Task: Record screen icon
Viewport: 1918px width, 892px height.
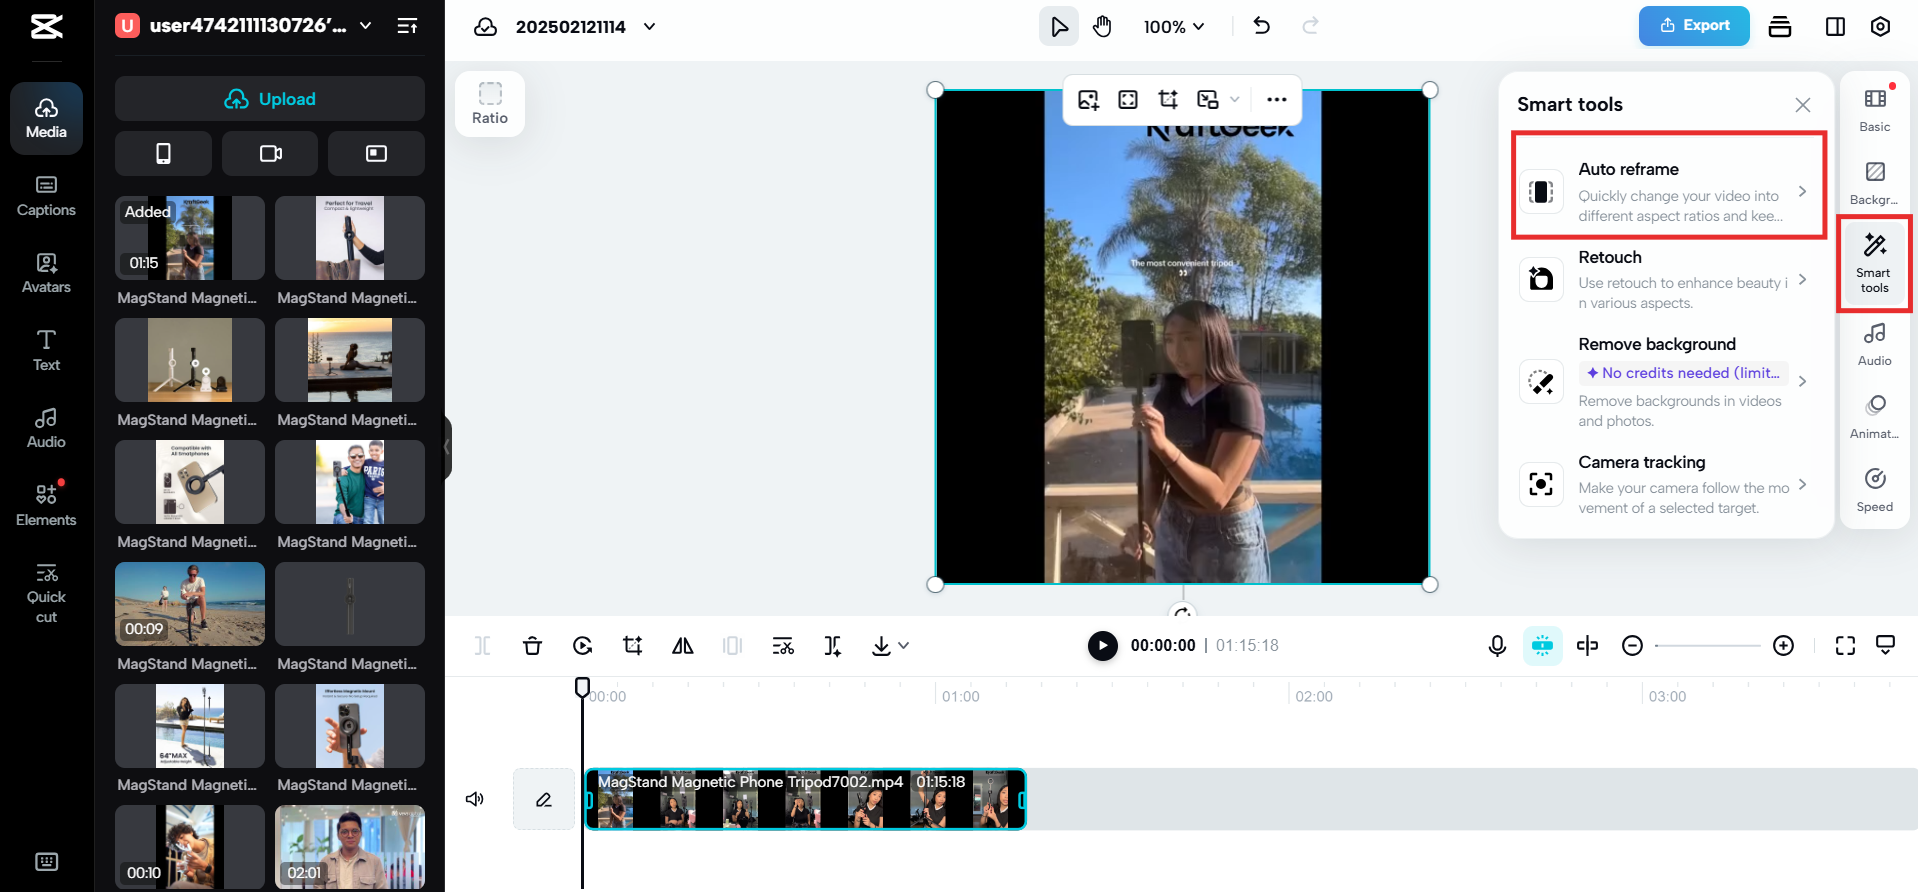Action: coord(376,153)
